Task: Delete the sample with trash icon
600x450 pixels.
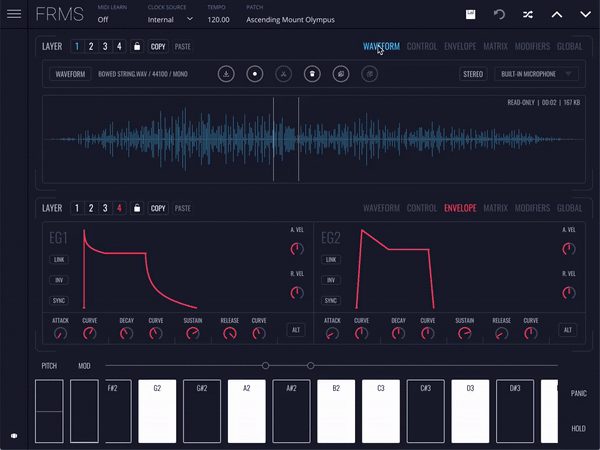Action: pos(312,74)
